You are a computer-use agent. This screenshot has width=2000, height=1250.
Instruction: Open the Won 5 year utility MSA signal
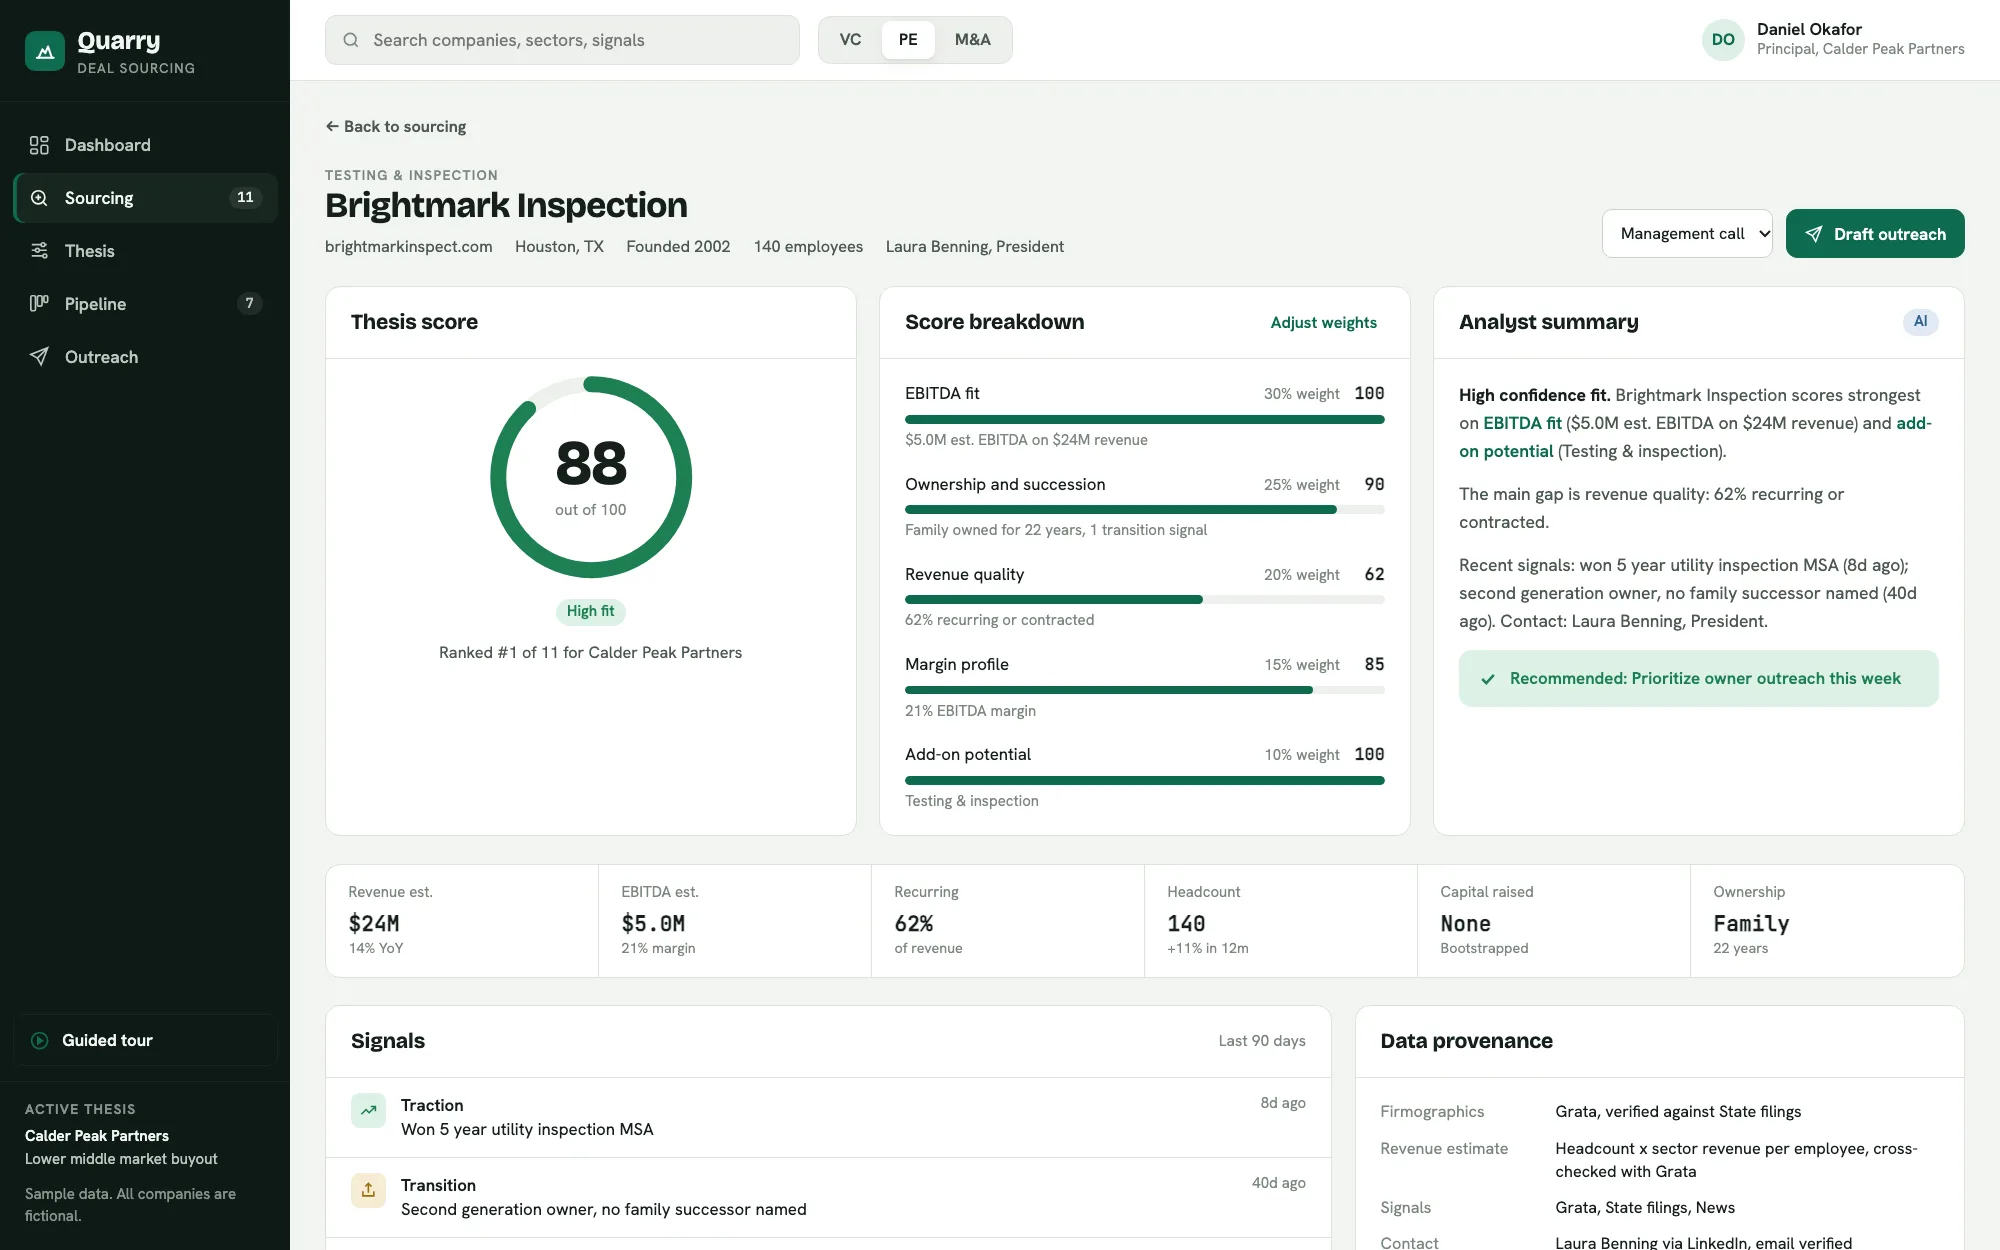click(x=828, y=1118)
